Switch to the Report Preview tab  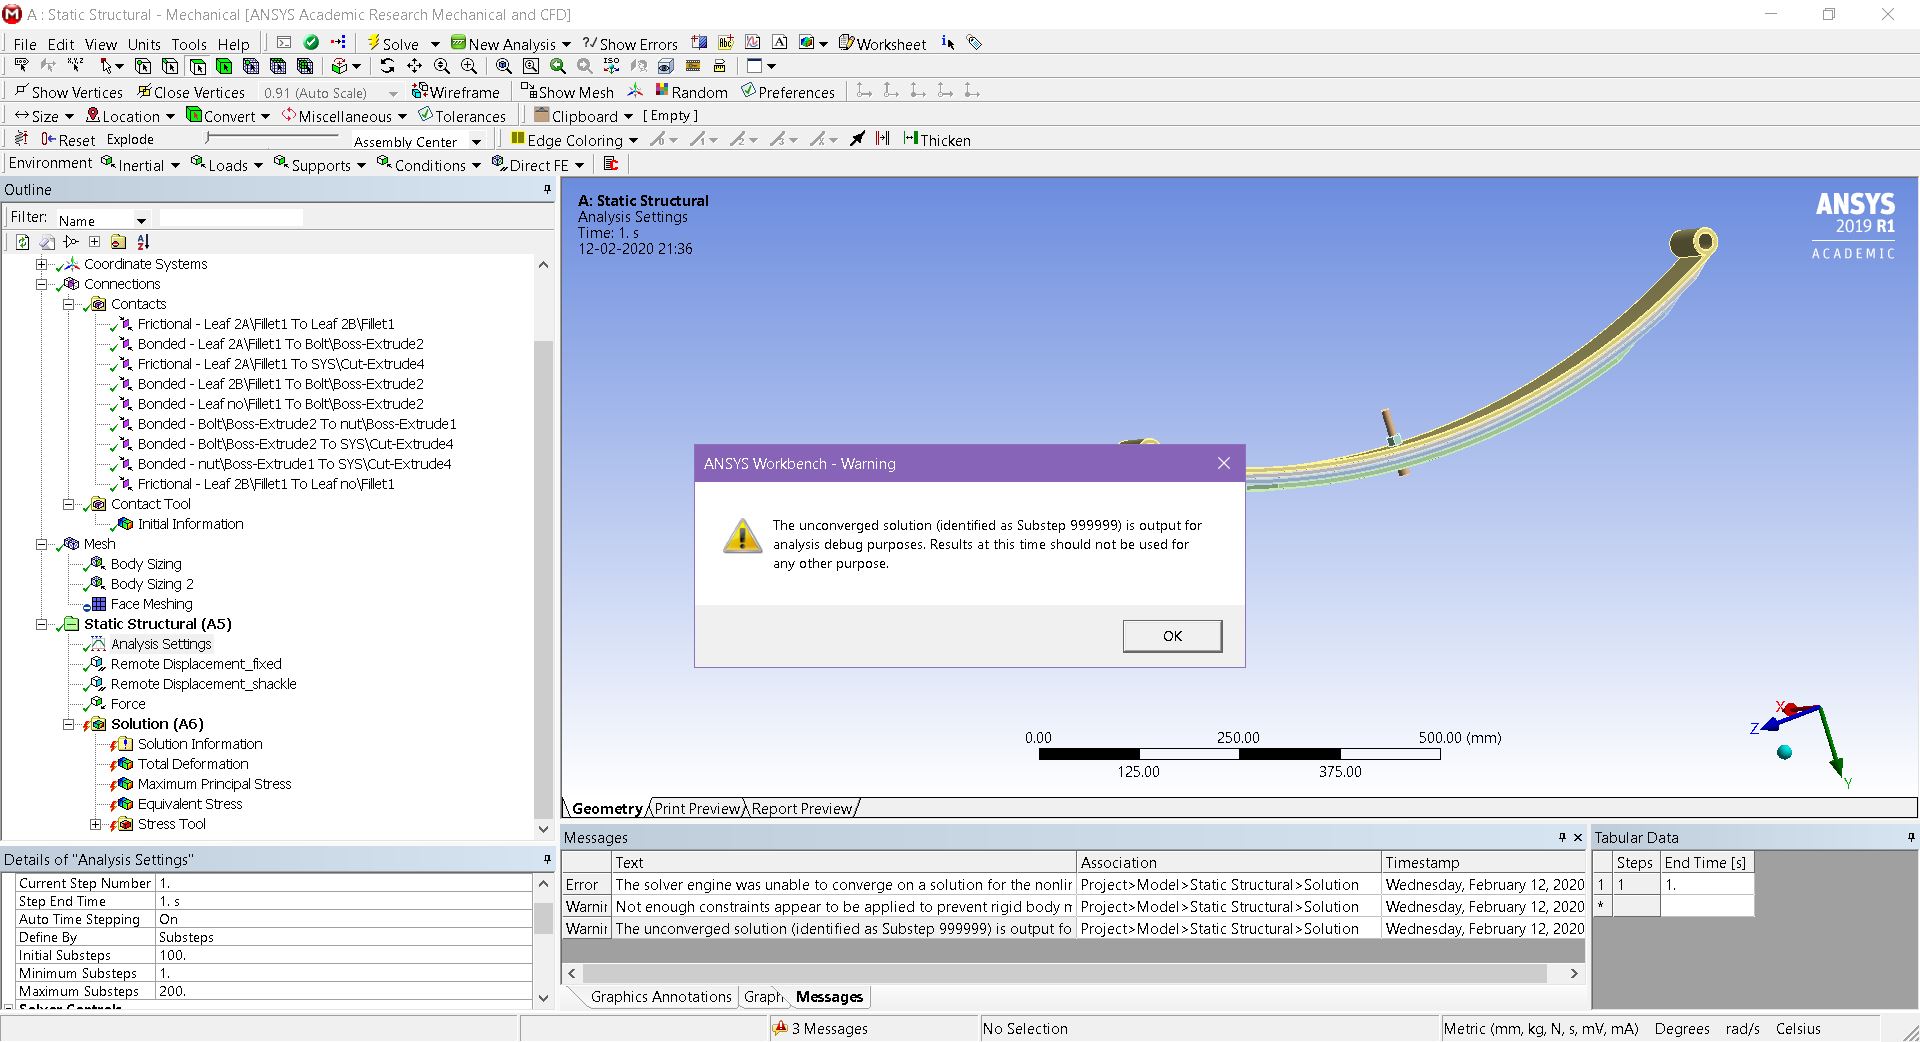(802, 808)
